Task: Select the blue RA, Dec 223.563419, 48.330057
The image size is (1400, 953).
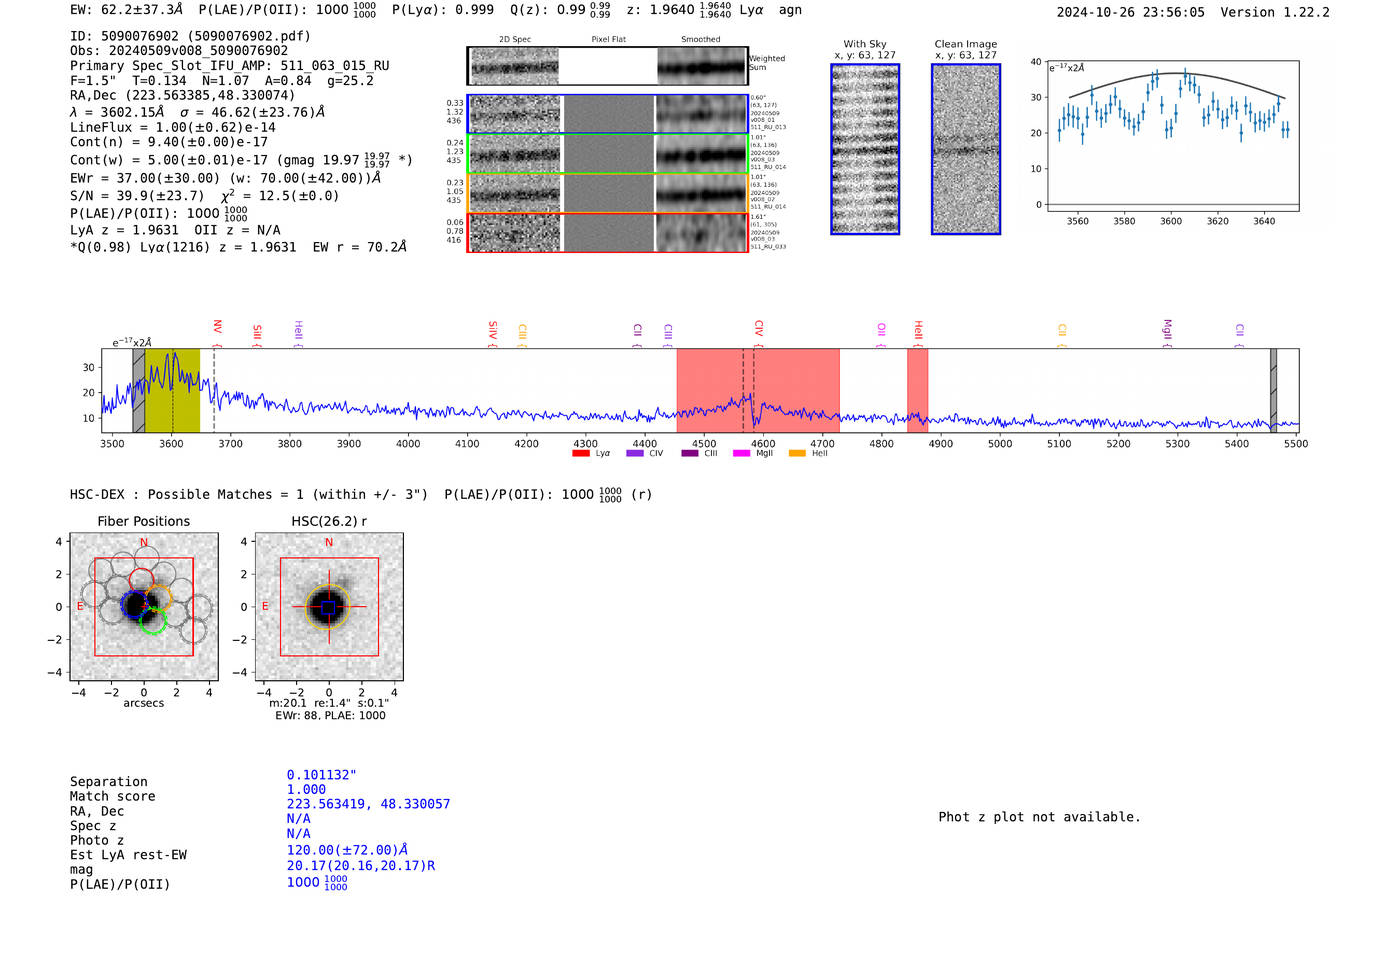Action: [368, 804]
